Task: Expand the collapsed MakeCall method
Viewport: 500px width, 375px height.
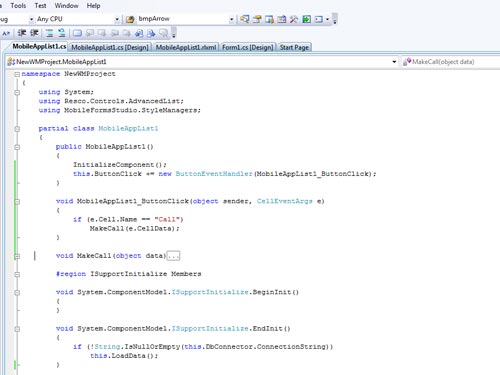Action: [x=17, y=256]
